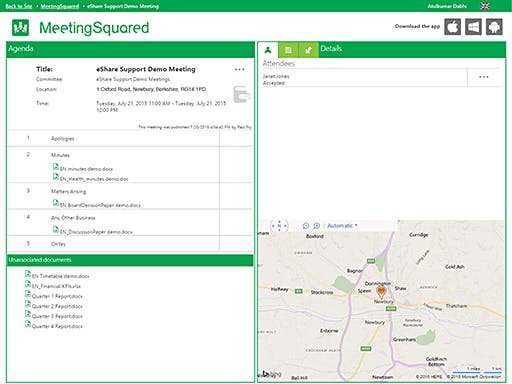
Task: Open Quarter 3 Report.docx document icon
Action: click(28, 314)
